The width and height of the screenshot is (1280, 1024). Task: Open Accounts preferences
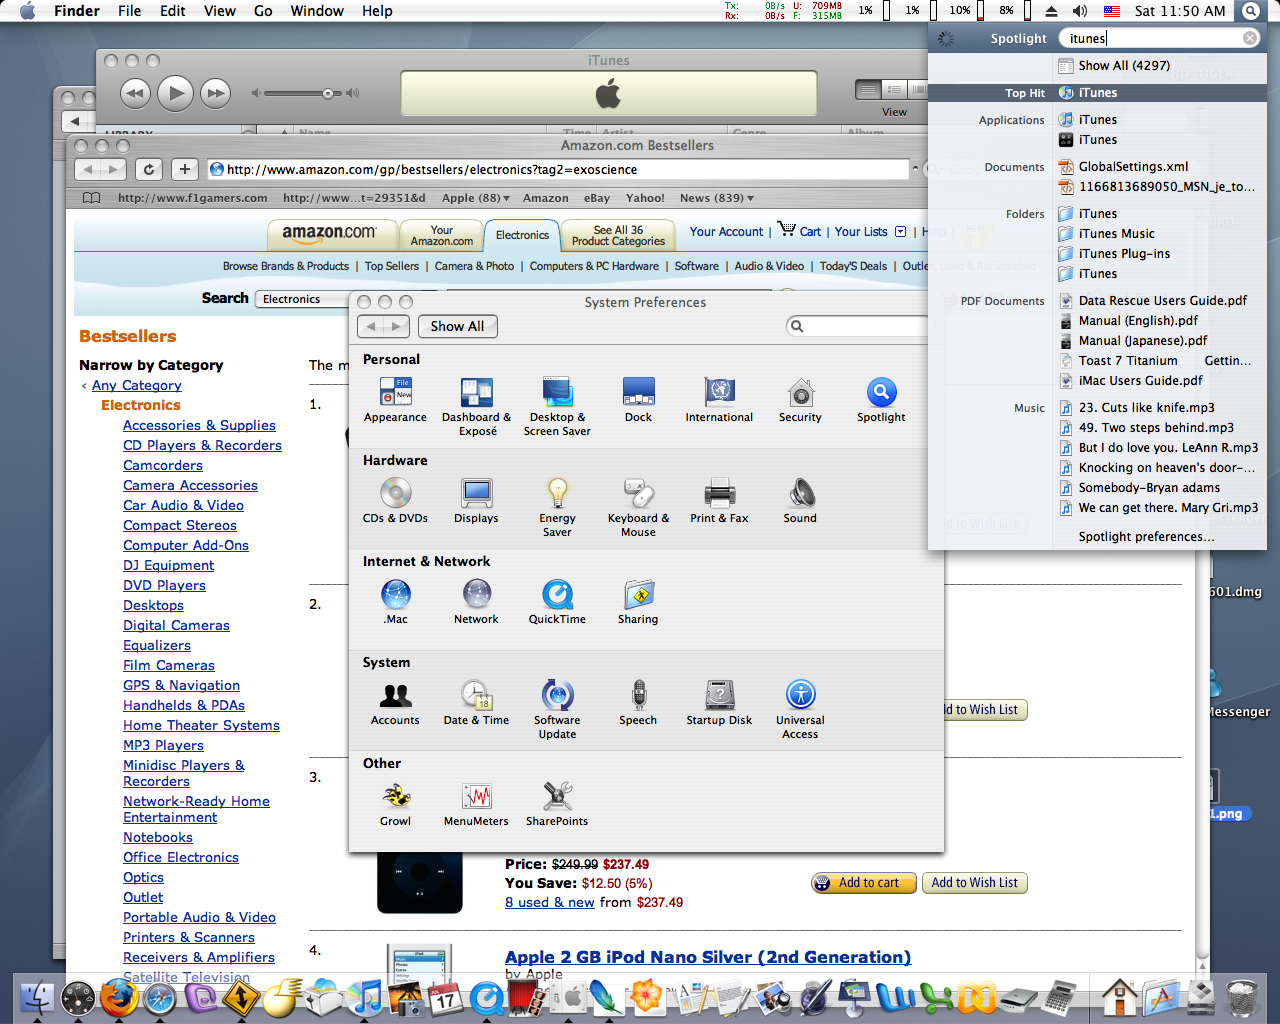tap(395, 703)
